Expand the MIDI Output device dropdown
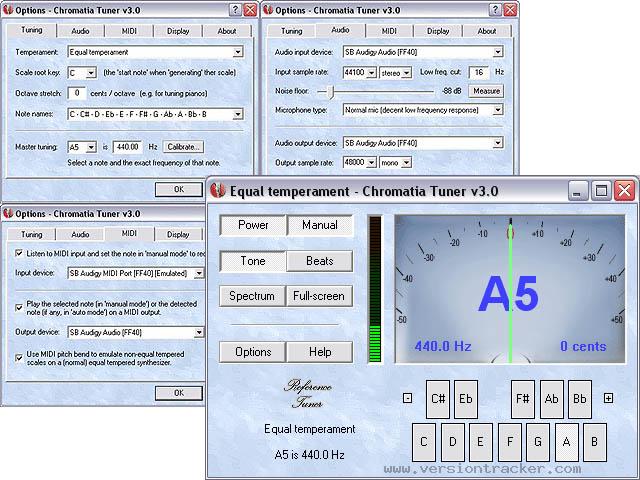The height and width of the screenshot is (480, 640). click(x=198, y=332)
